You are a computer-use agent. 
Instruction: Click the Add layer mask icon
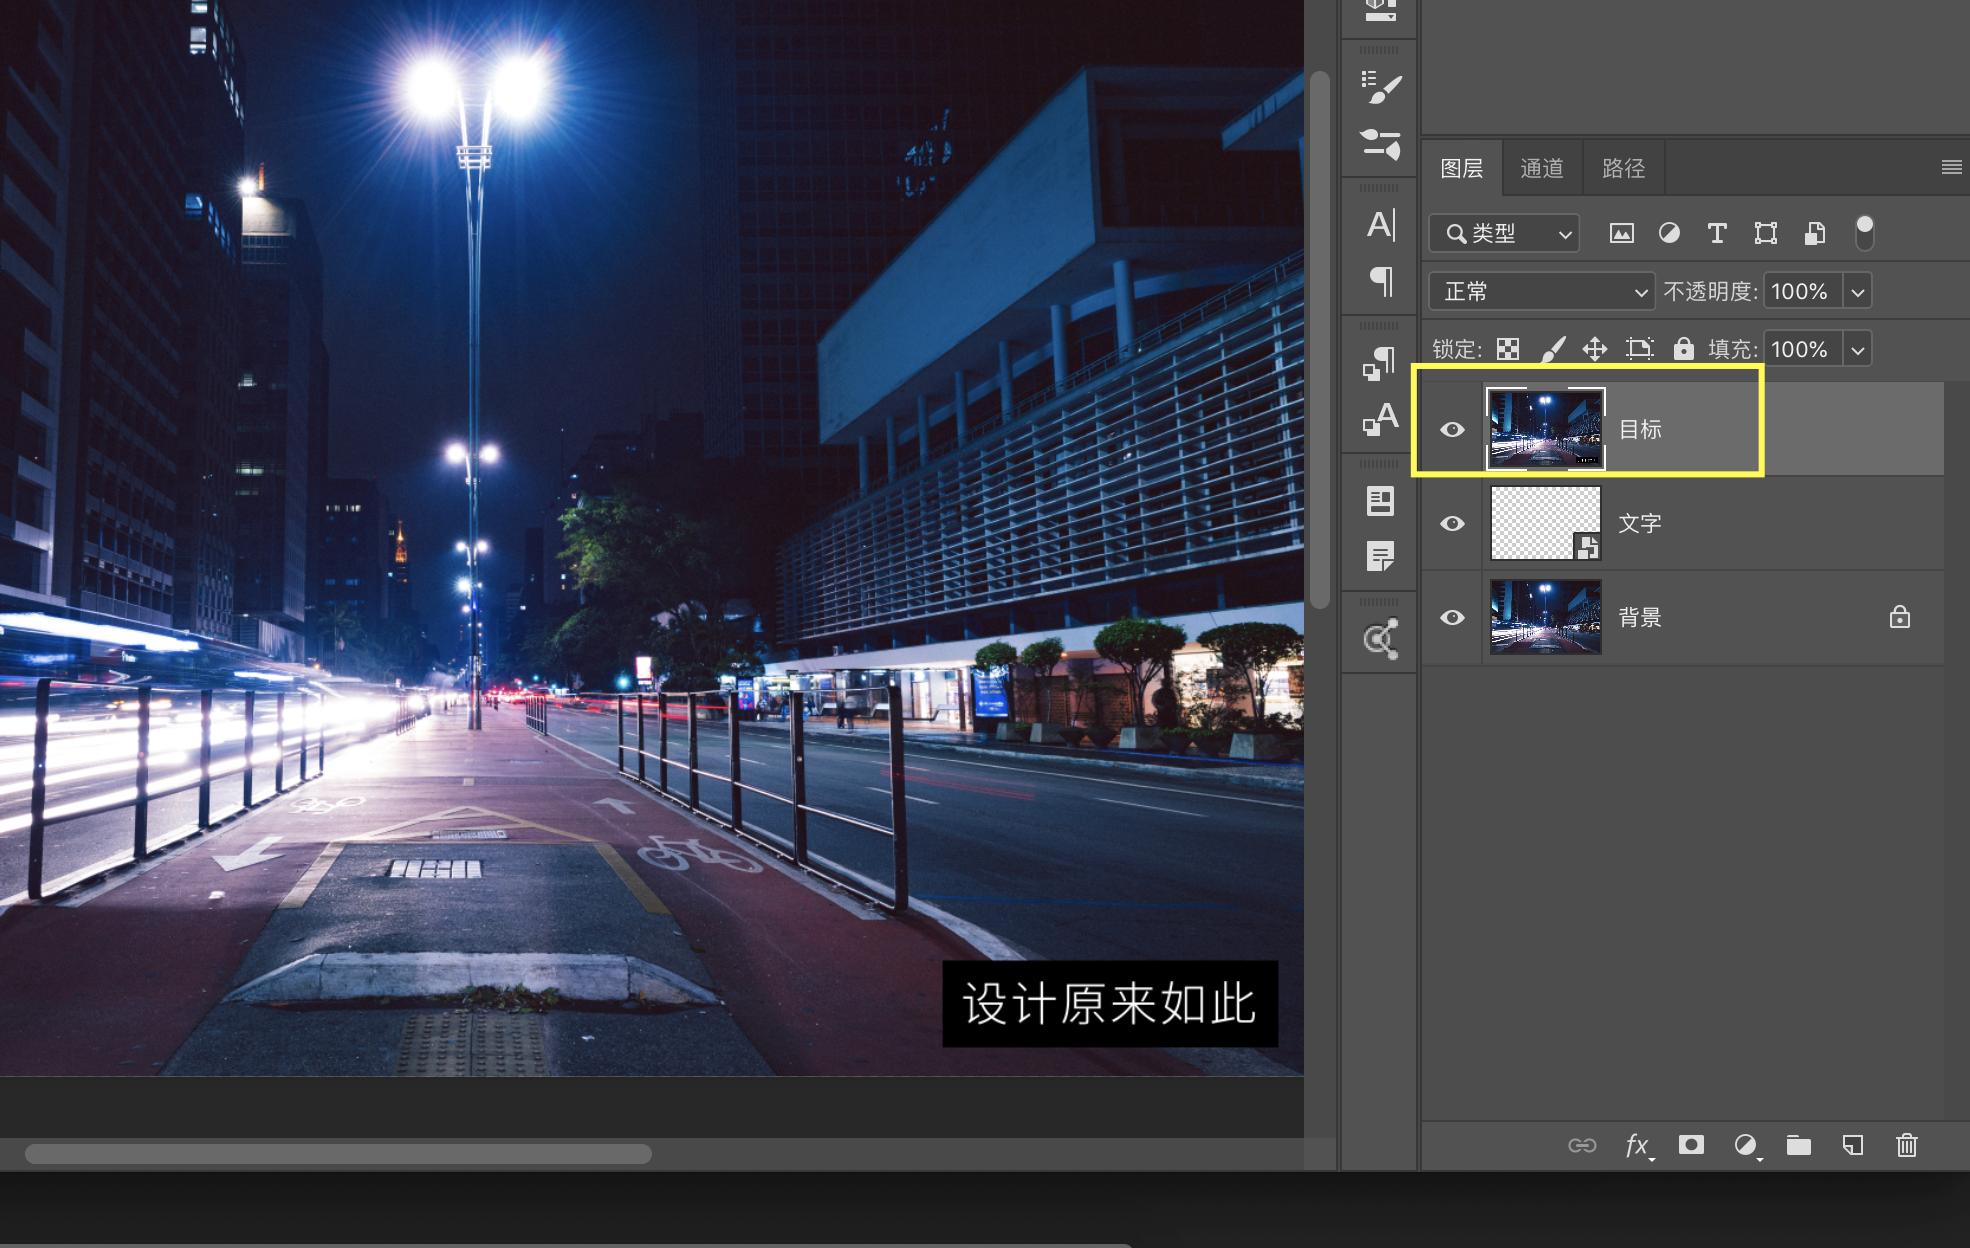click(1692, 1146)
